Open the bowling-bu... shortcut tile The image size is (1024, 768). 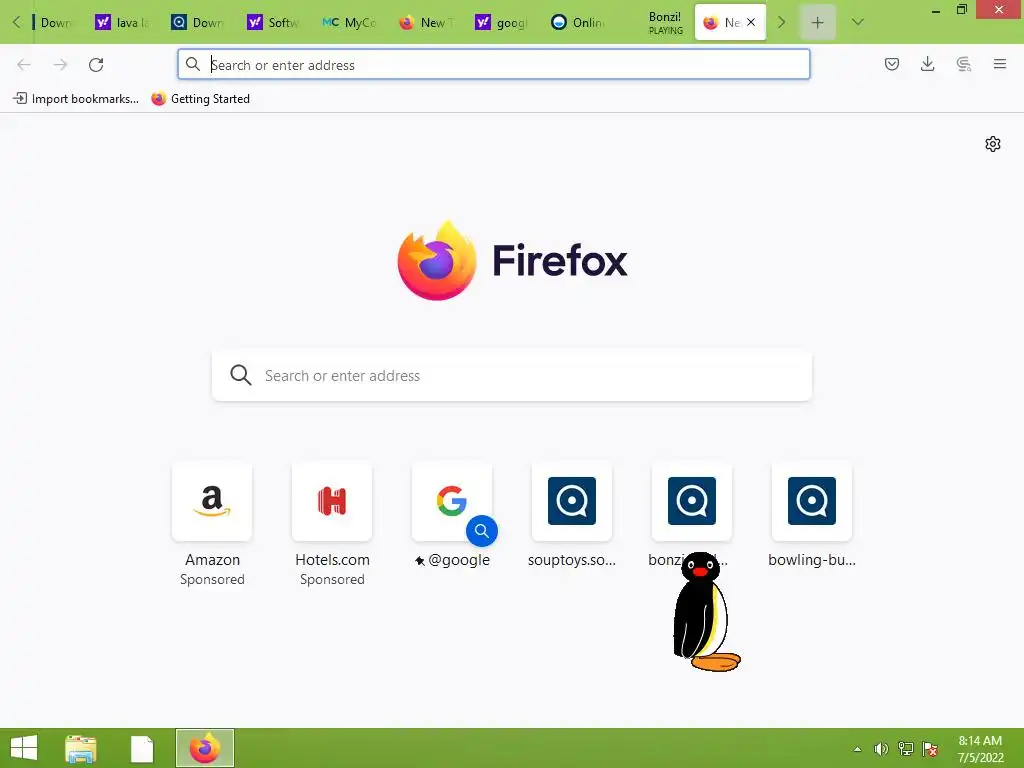pos(812,502)
